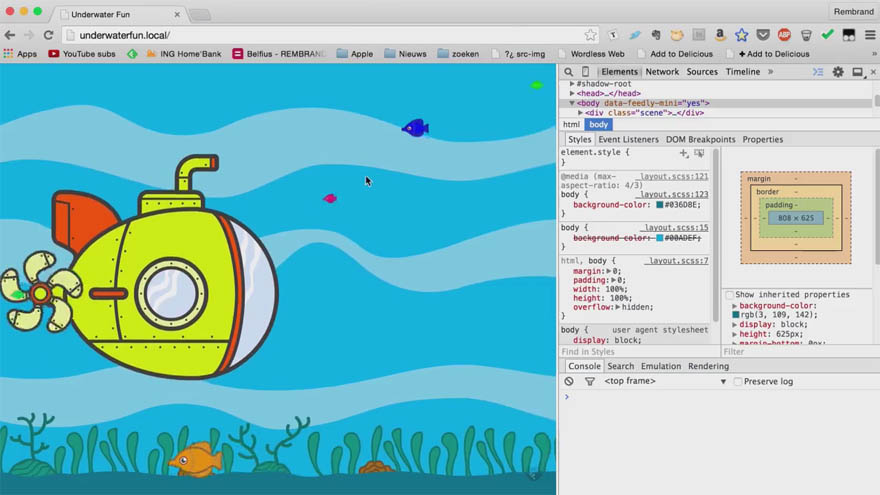Expand computed display property
The image size is (880, 495).
coord(735,324)
